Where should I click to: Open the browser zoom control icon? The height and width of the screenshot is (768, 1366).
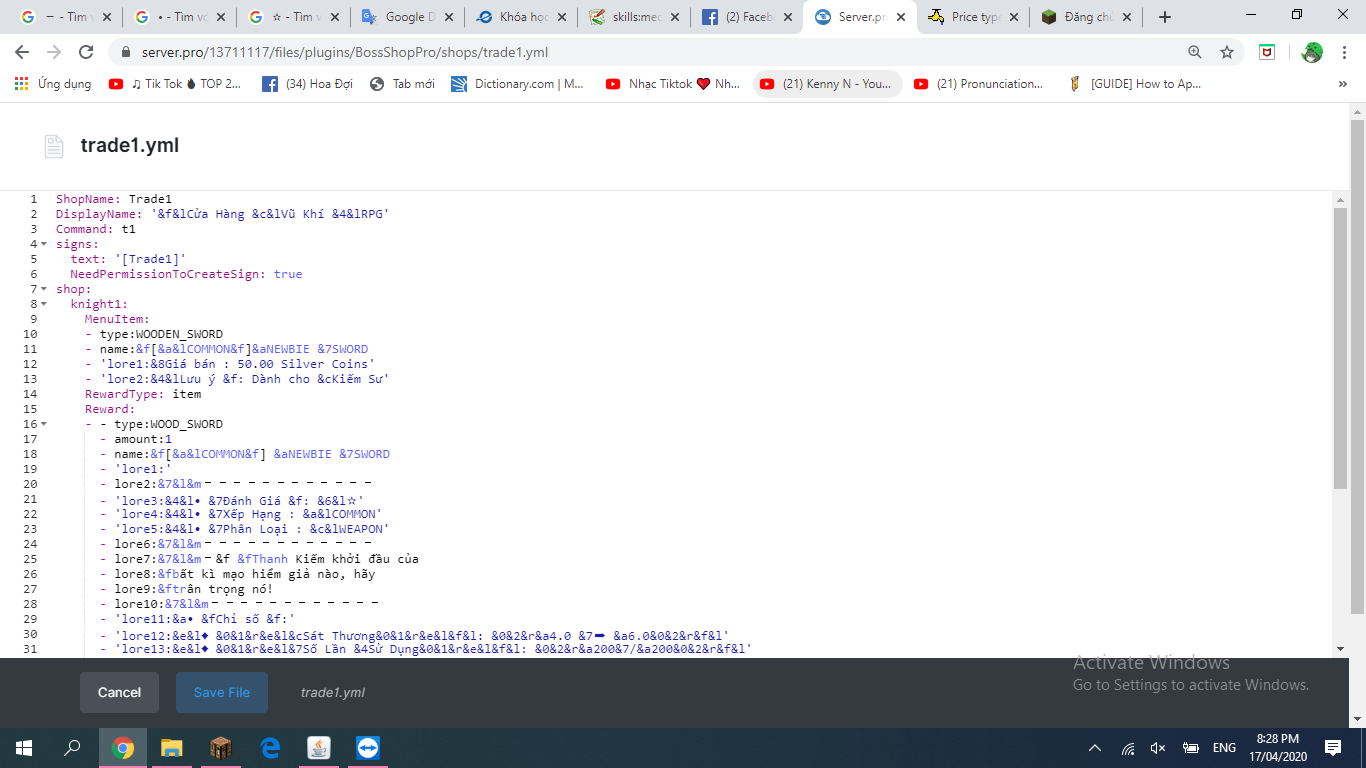click(1195, 52)
